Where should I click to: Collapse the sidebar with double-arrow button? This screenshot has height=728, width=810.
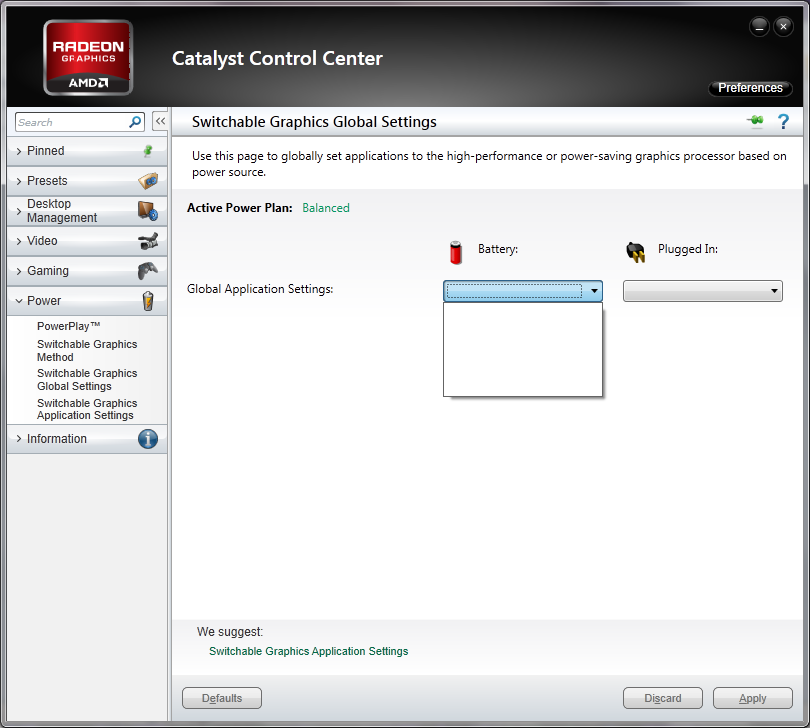[x=160, y=121]
